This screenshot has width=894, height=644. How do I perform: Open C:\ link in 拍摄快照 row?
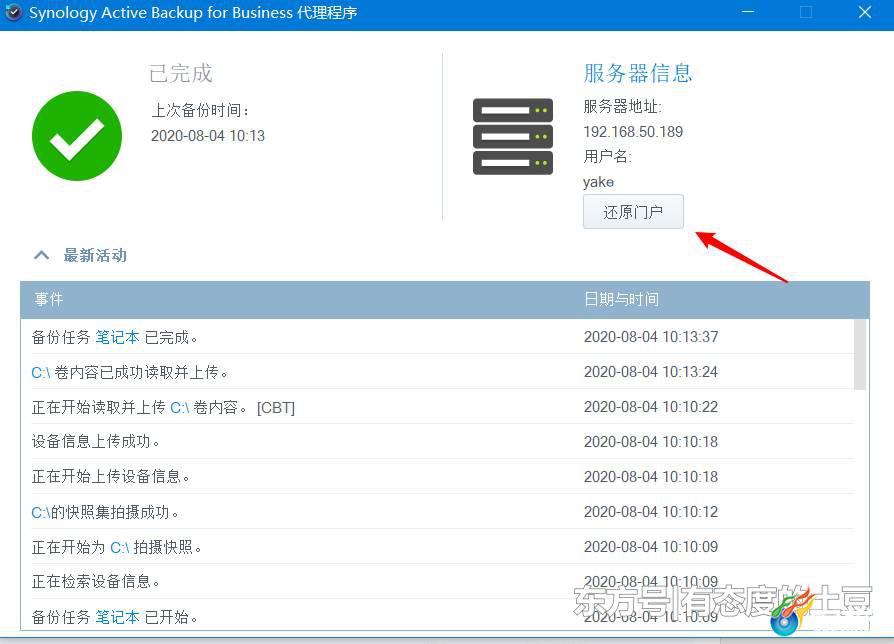(120, 548)
